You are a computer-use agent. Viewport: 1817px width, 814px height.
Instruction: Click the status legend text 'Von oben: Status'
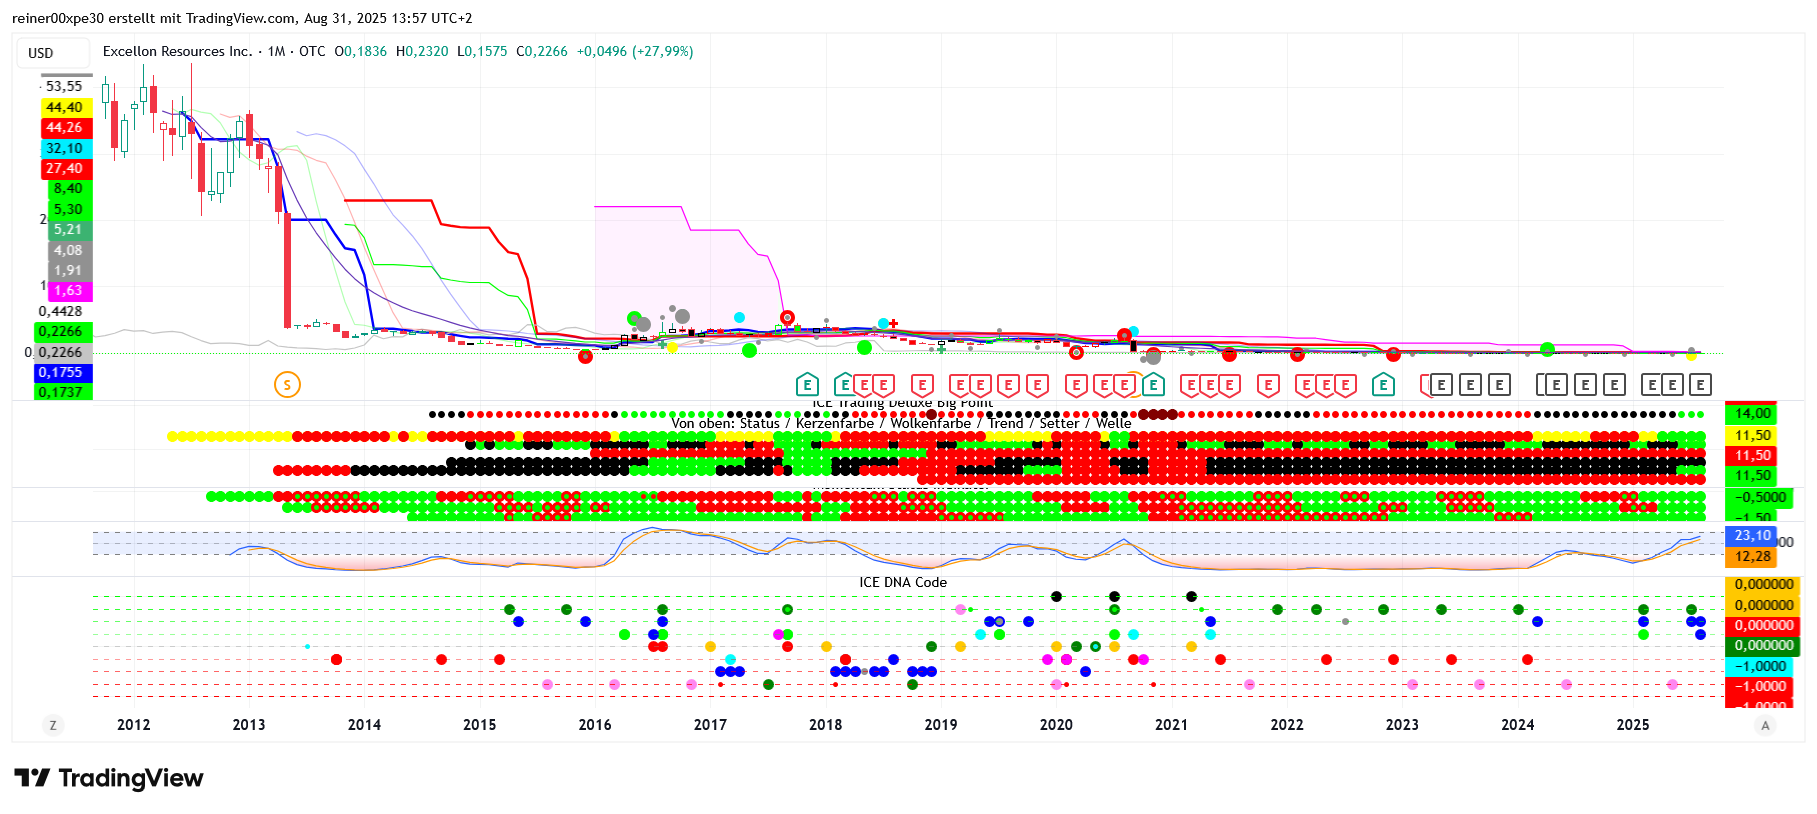[725, 423]
